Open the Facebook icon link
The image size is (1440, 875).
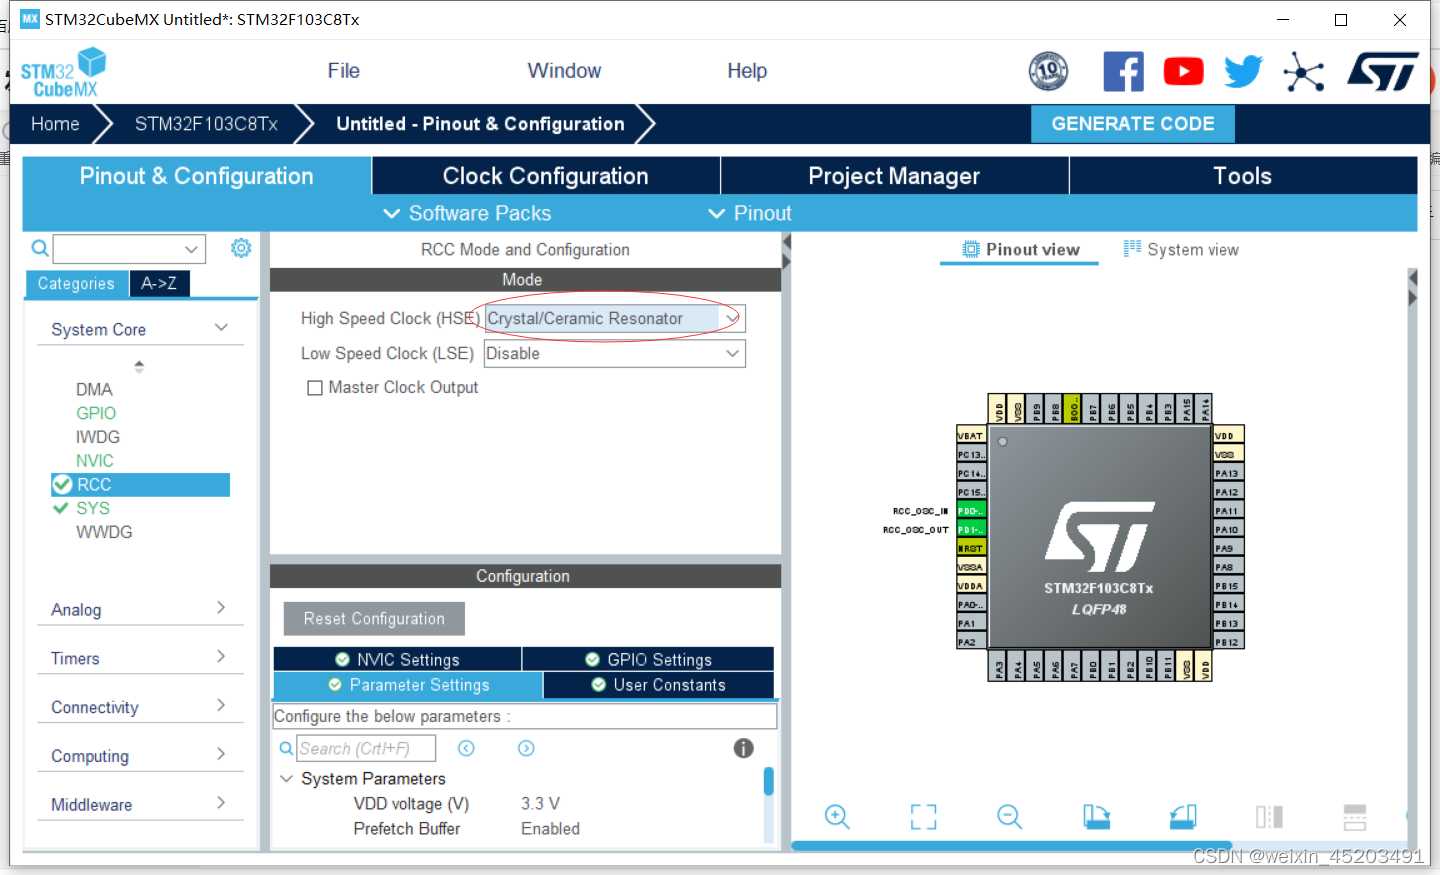(1123, 72)
